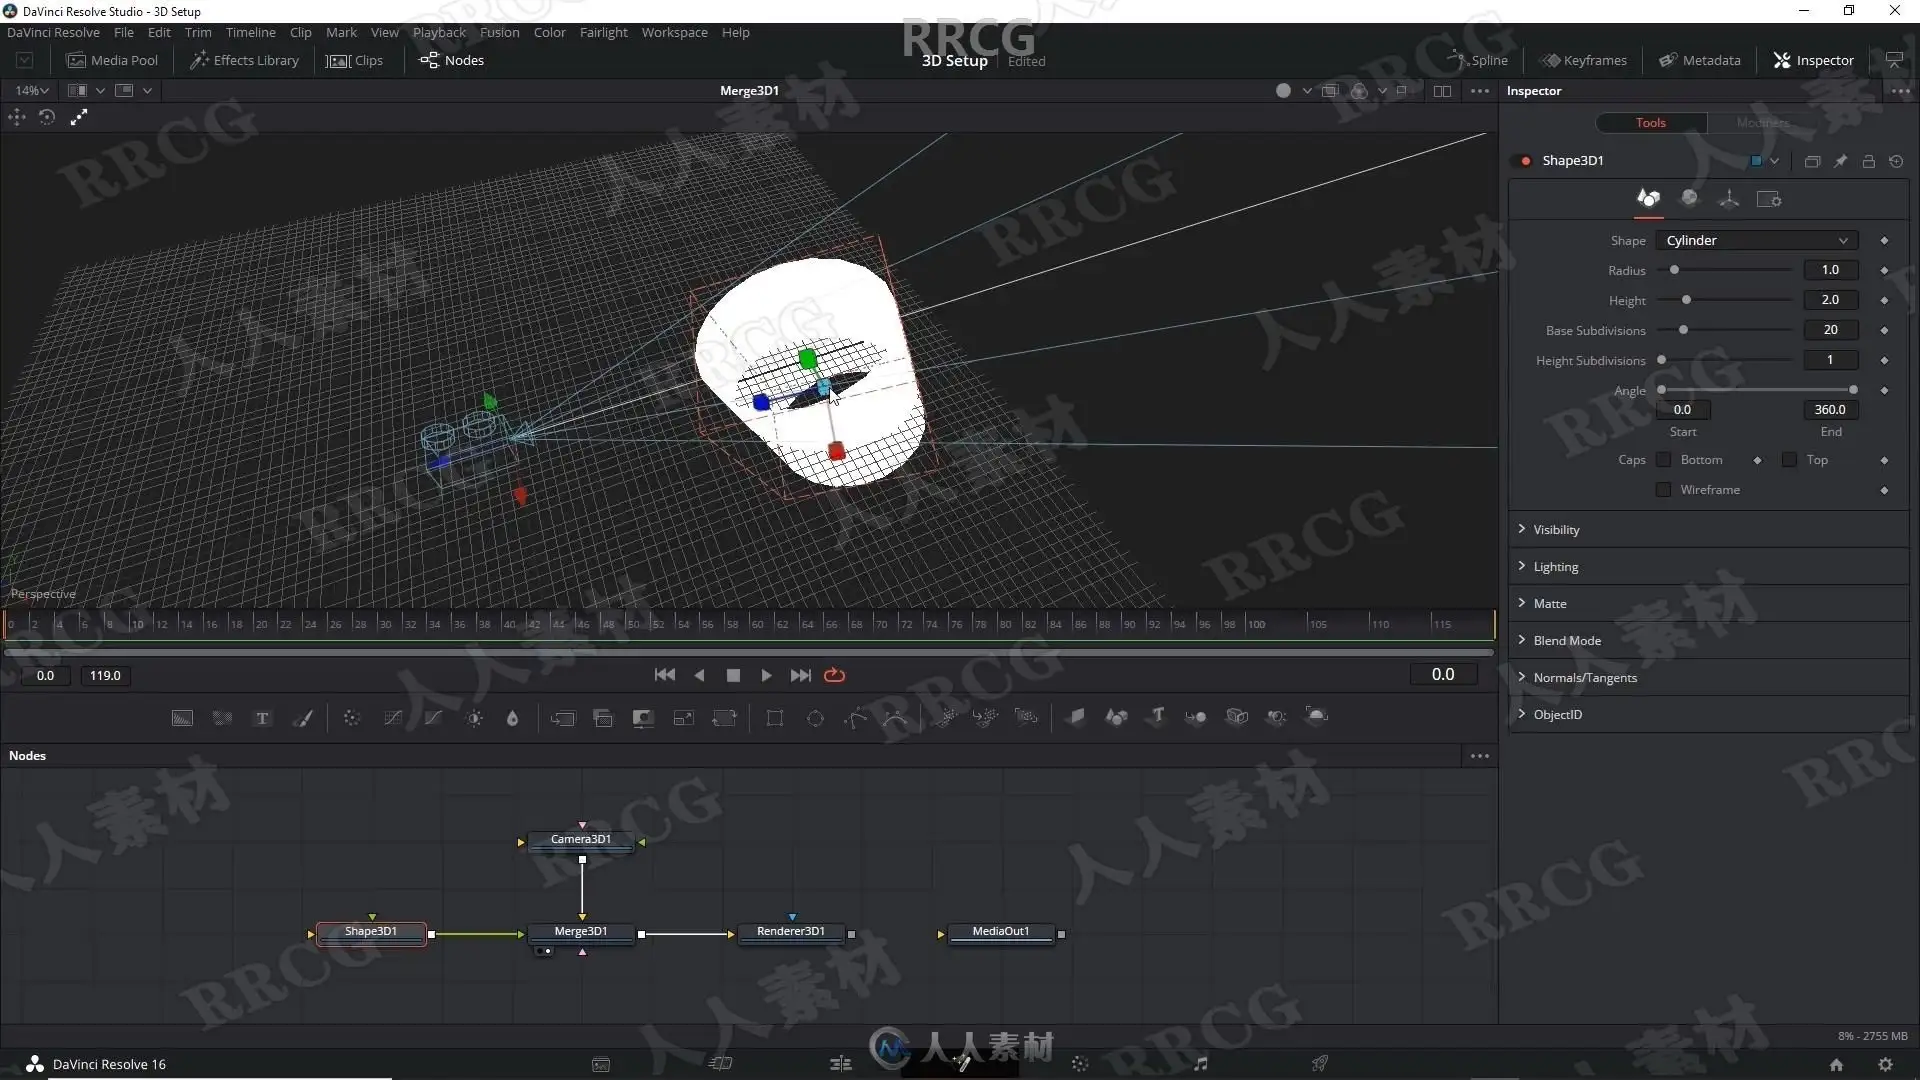Enable the Bottom cap checkbox
Screen dimensions: 1920x1080
pos(1664,460)
